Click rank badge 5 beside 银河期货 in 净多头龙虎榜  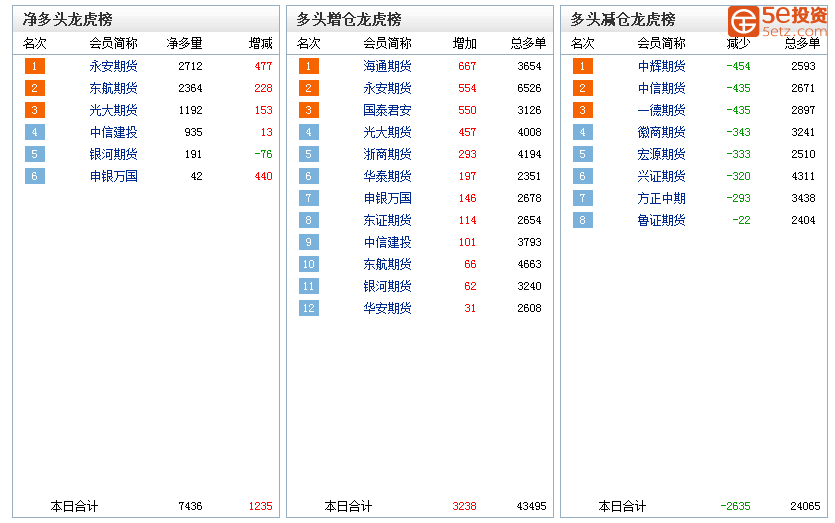[35, 154]
